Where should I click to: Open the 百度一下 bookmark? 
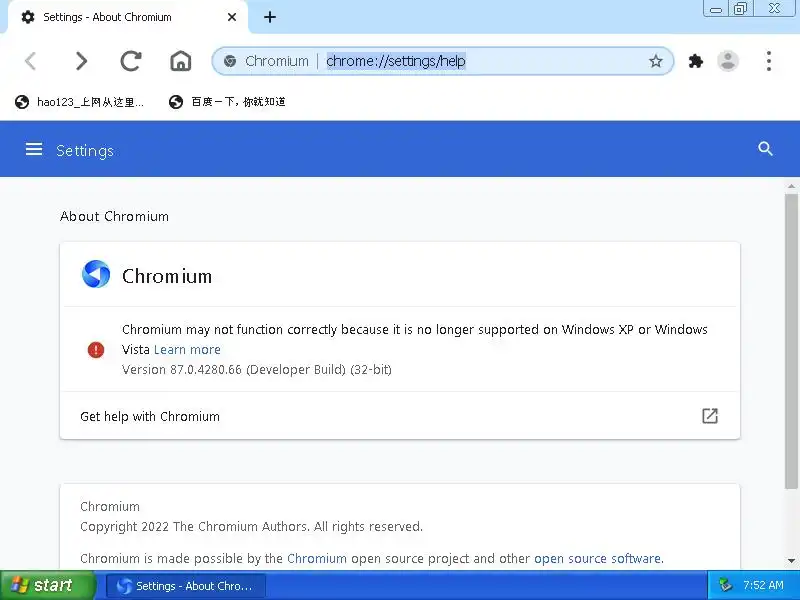227,102
